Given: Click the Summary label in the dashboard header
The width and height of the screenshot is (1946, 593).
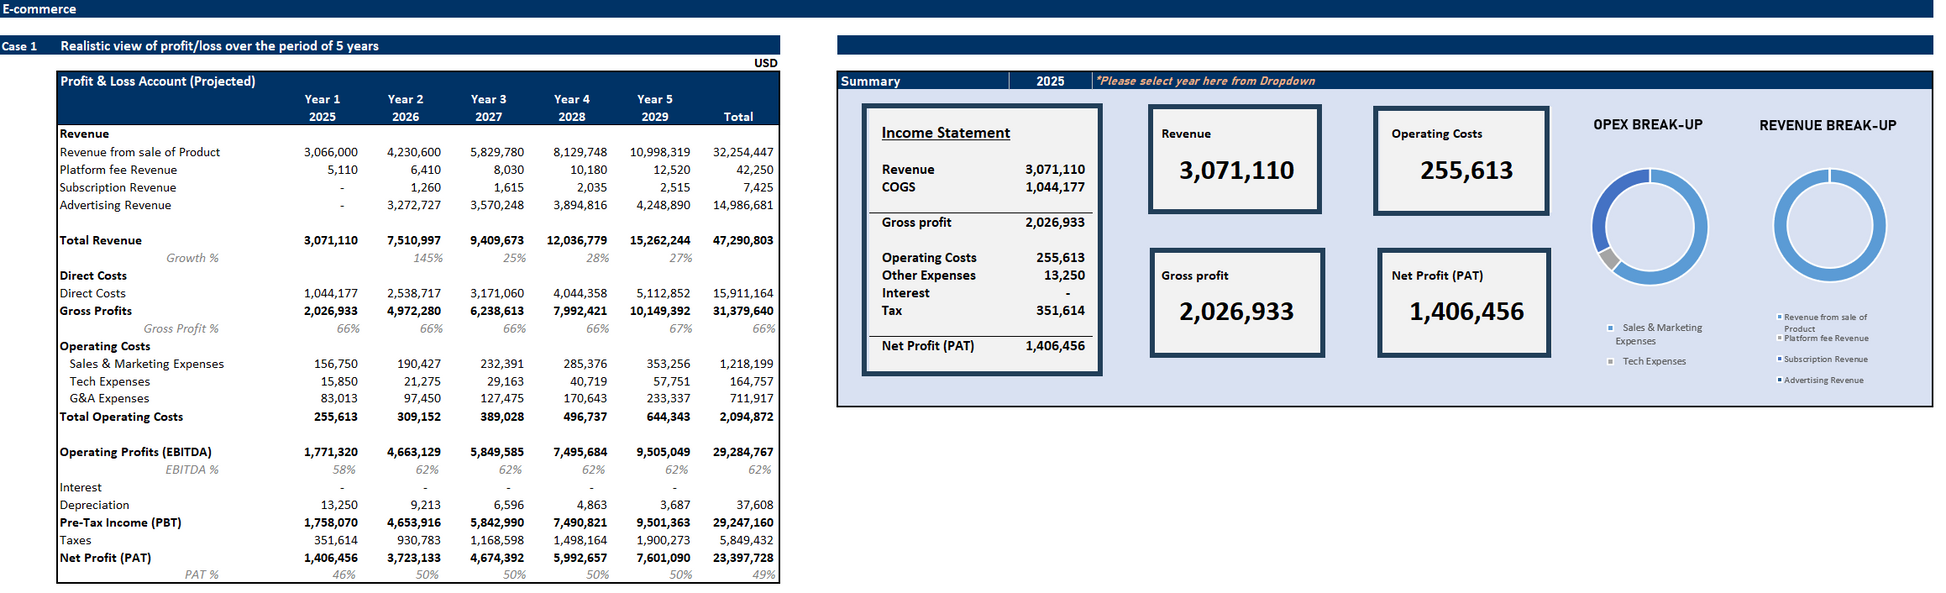Looking at the screenshot, I should tap(870, 81).
